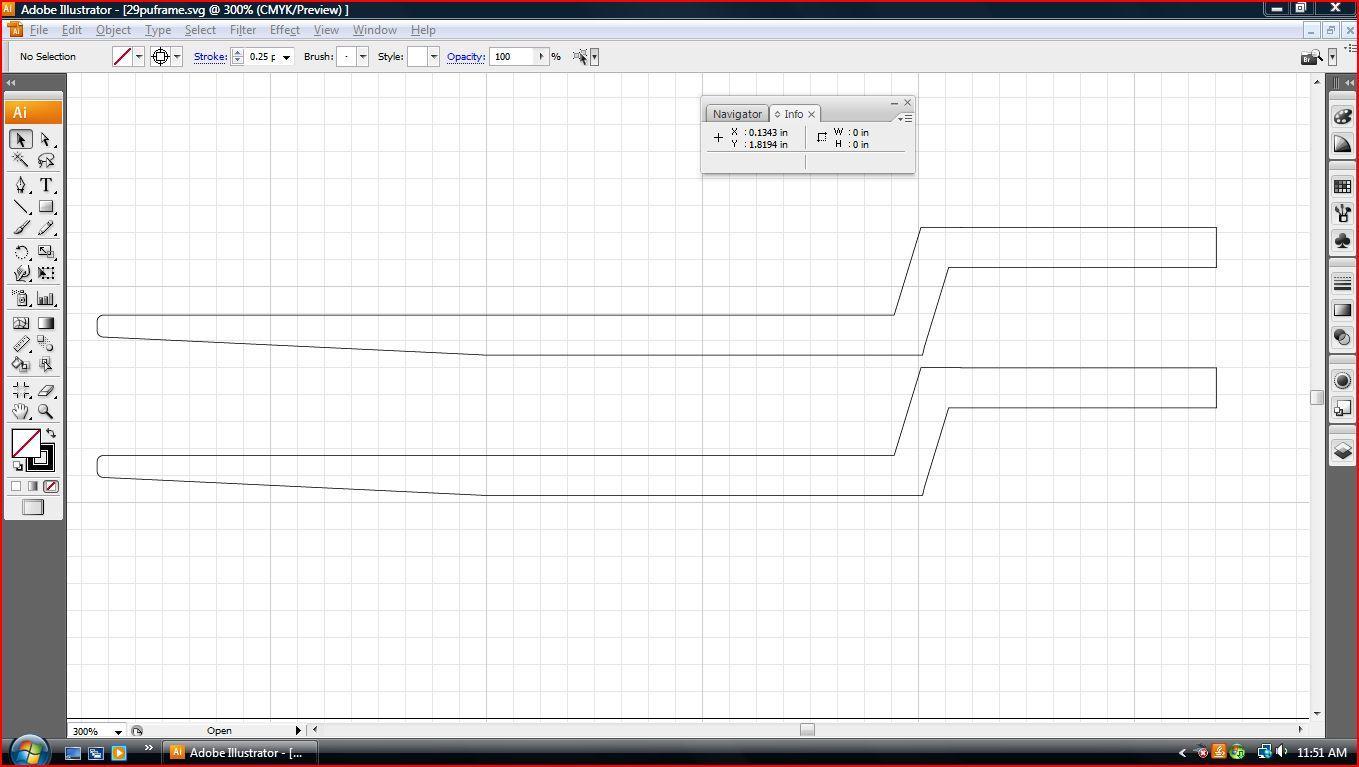Pick the Magic Wand tool
This screenshot has width=1359, height=767.
click(x=21, y=161)
